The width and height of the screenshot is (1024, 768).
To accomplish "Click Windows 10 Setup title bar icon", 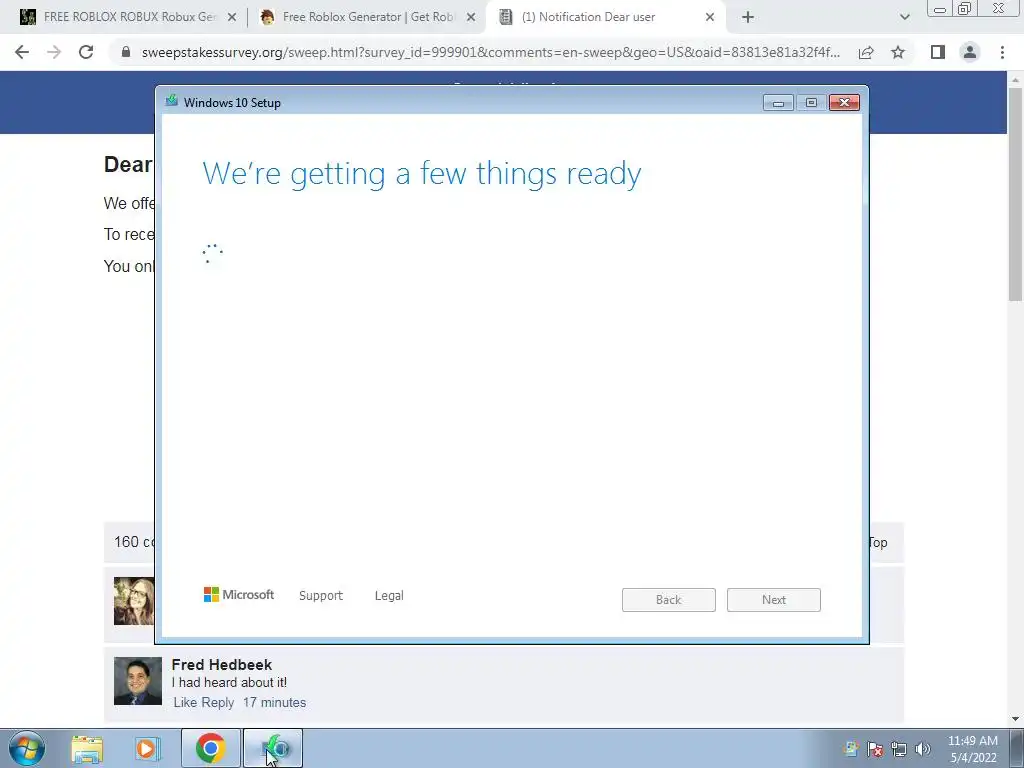I will (172, 101).
